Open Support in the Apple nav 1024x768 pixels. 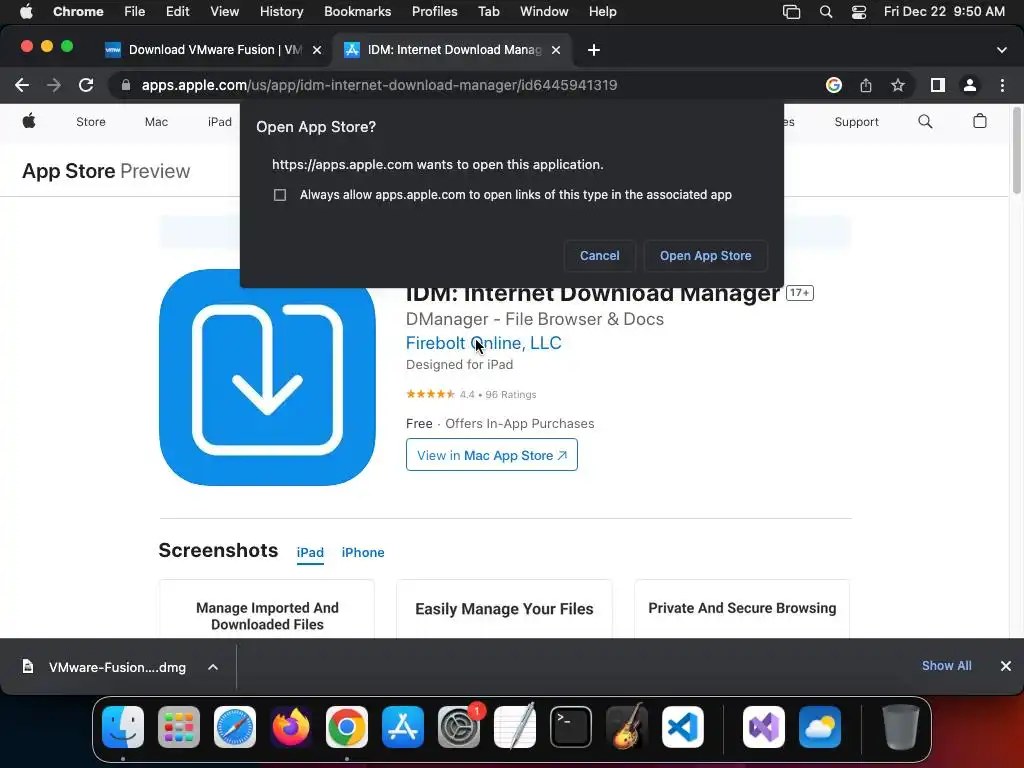pyautogui.click(x=856, y=122)
